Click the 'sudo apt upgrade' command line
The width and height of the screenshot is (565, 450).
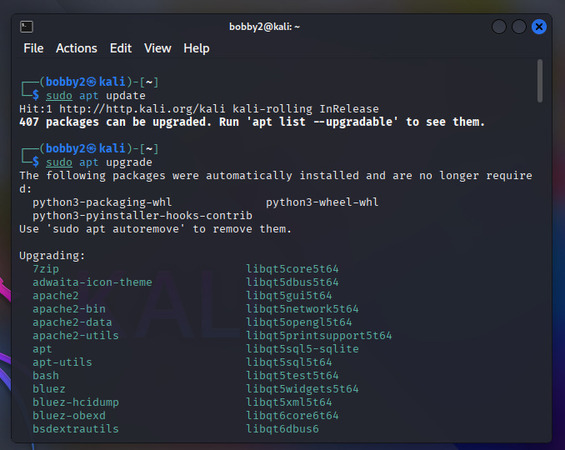(x=99, y=162)
